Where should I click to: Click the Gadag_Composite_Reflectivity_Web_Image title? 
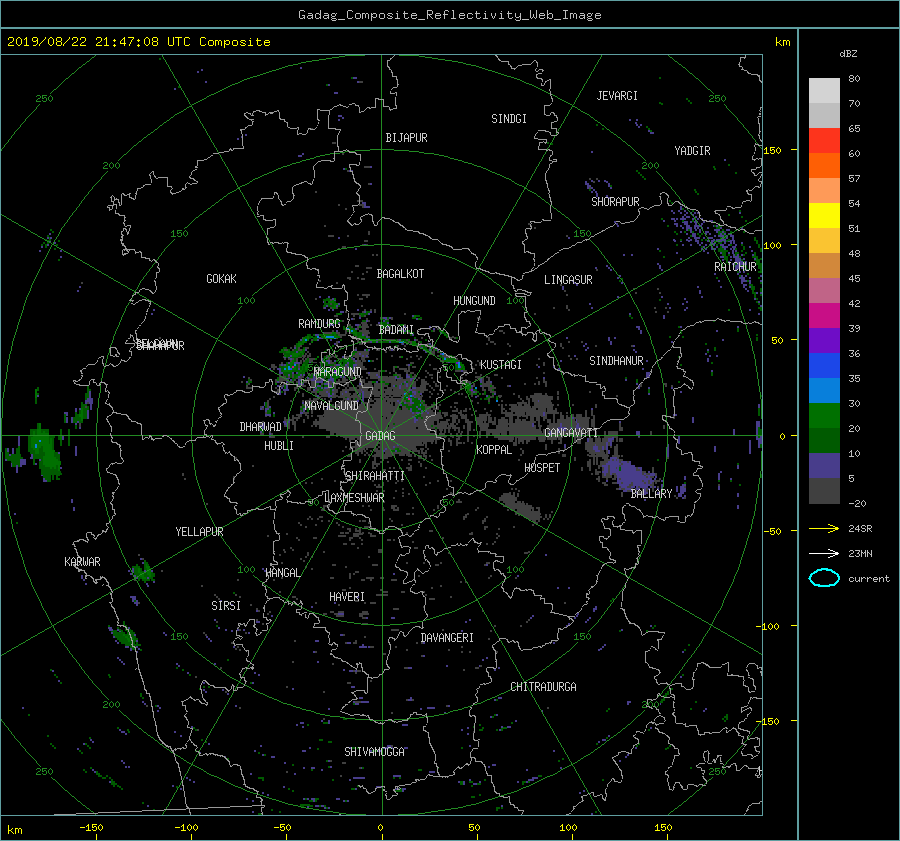click(x=449, y=15)
